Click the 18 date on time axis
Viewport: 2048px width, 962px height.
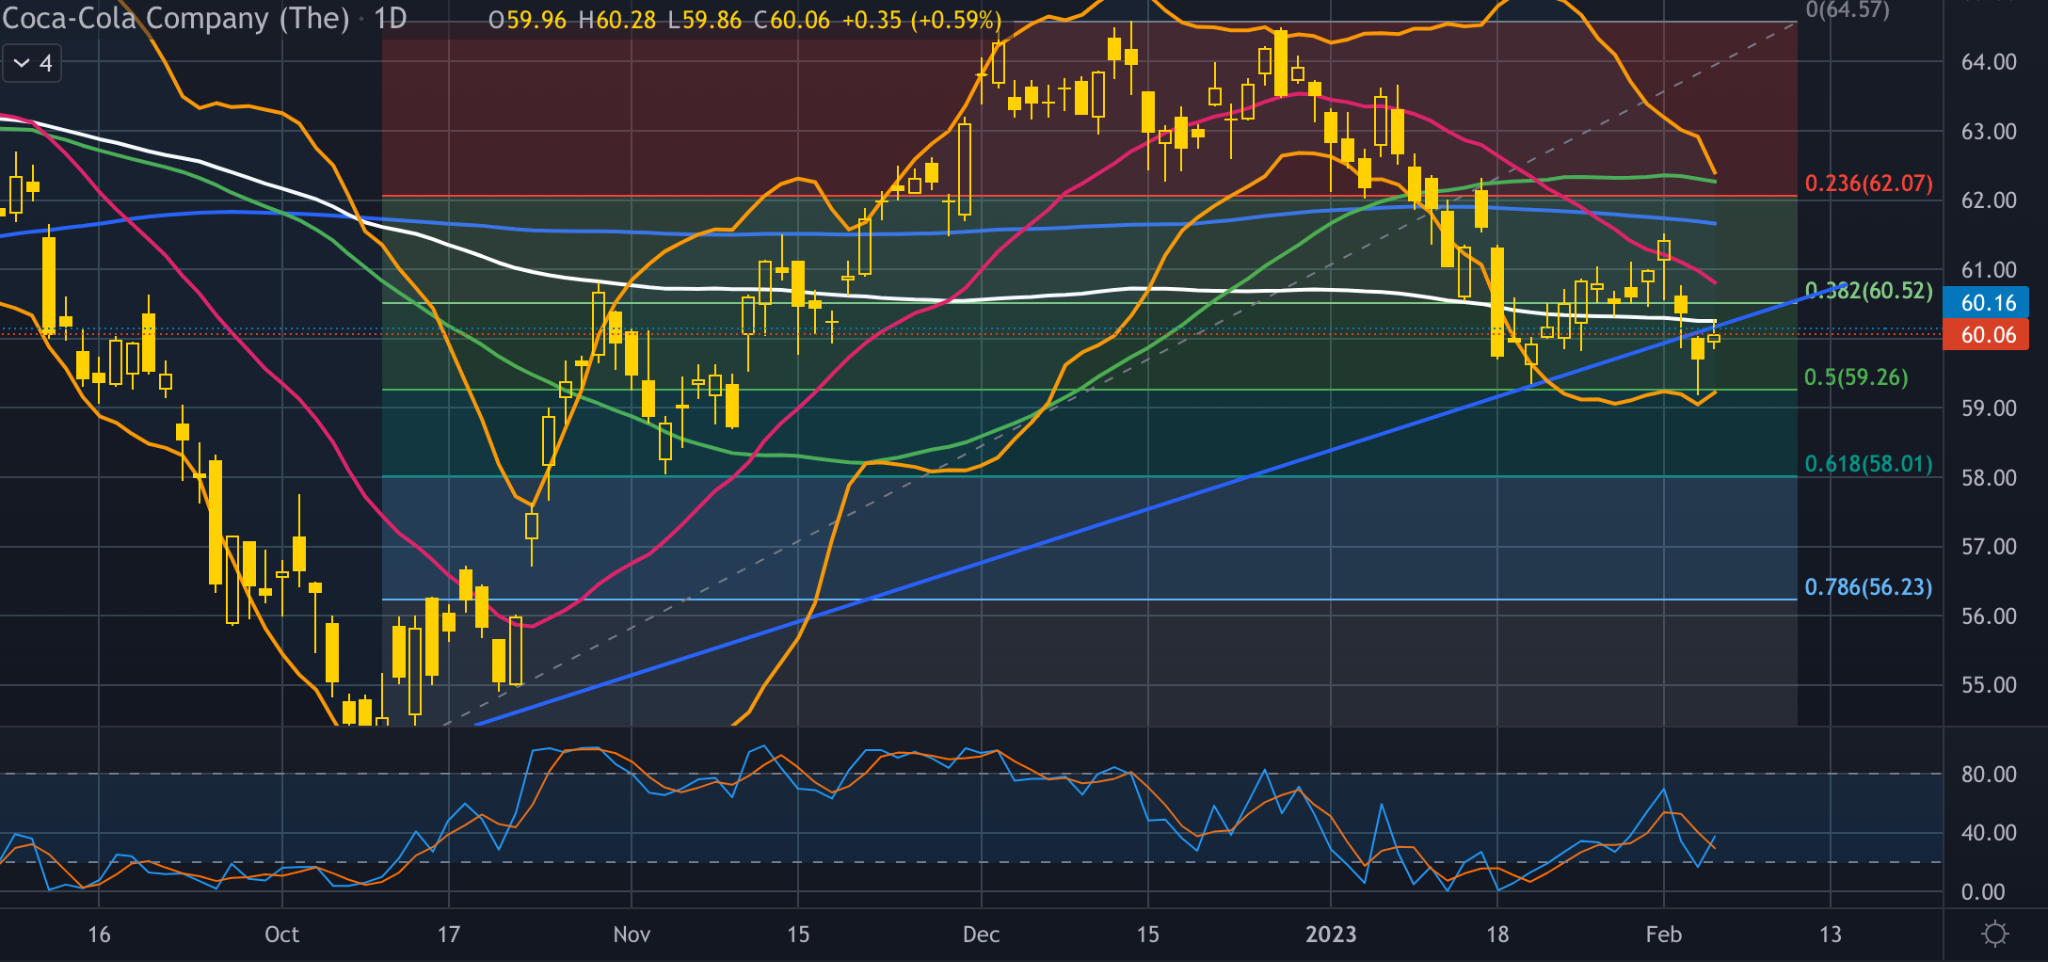(1497, 934)
